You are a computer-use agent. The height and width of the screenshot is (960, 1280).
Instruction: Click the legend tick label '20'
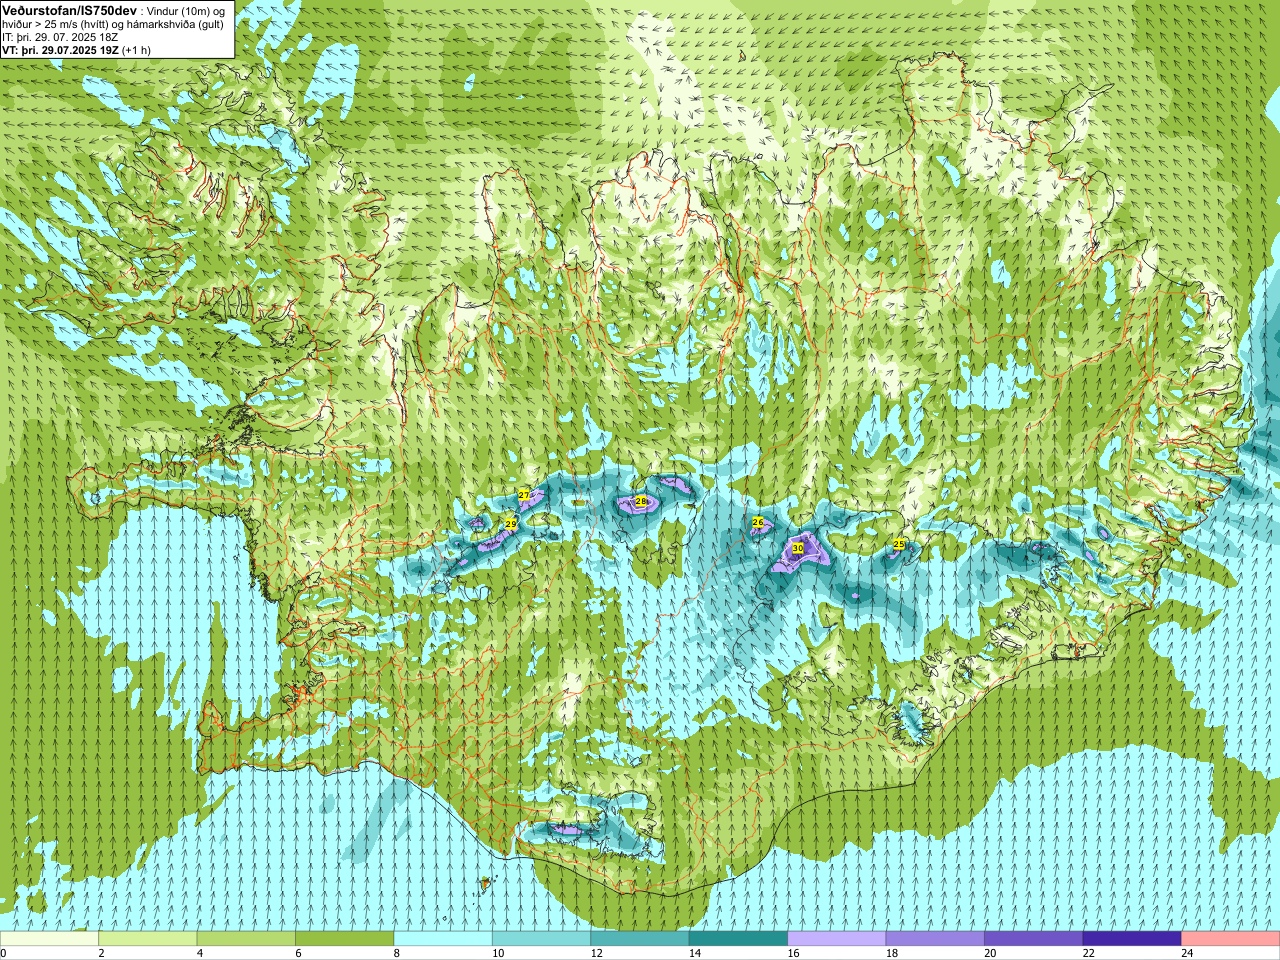point(991,953)
